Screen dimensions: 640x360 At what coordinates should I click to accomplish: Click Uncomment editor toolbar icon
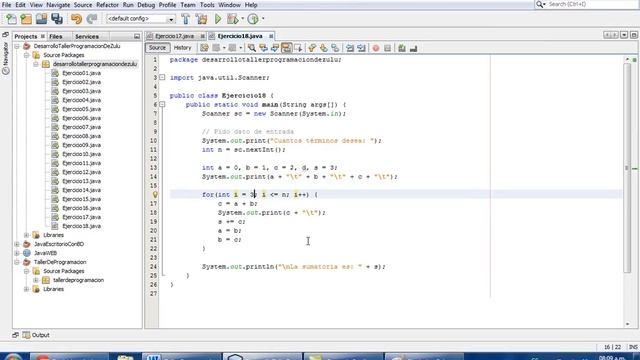[413, 48]
